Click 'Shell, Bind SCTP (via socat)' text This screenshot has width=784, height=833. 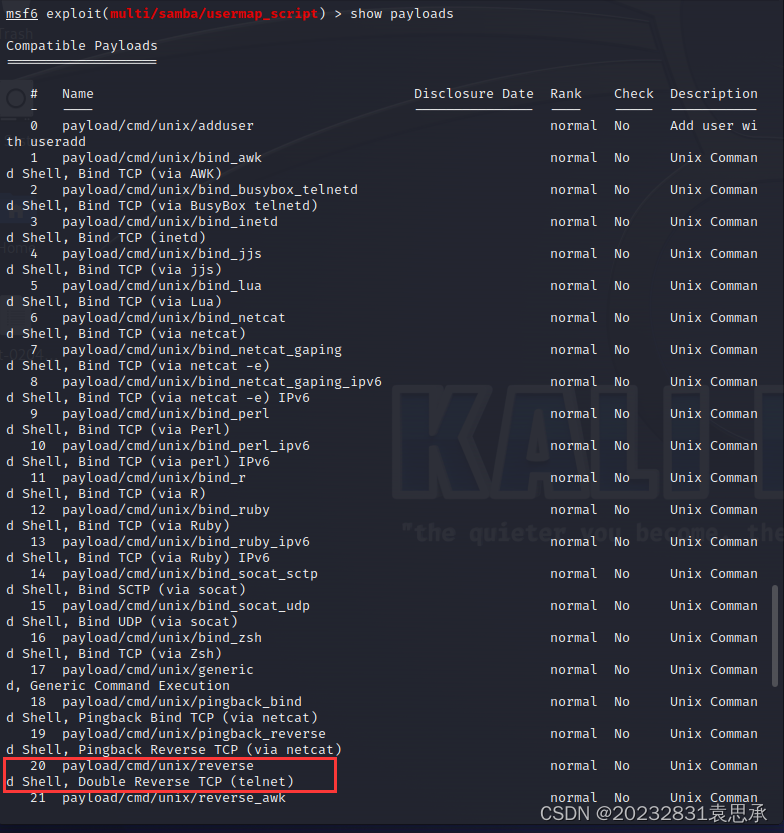pyautogui.click(x=133, y=590)
